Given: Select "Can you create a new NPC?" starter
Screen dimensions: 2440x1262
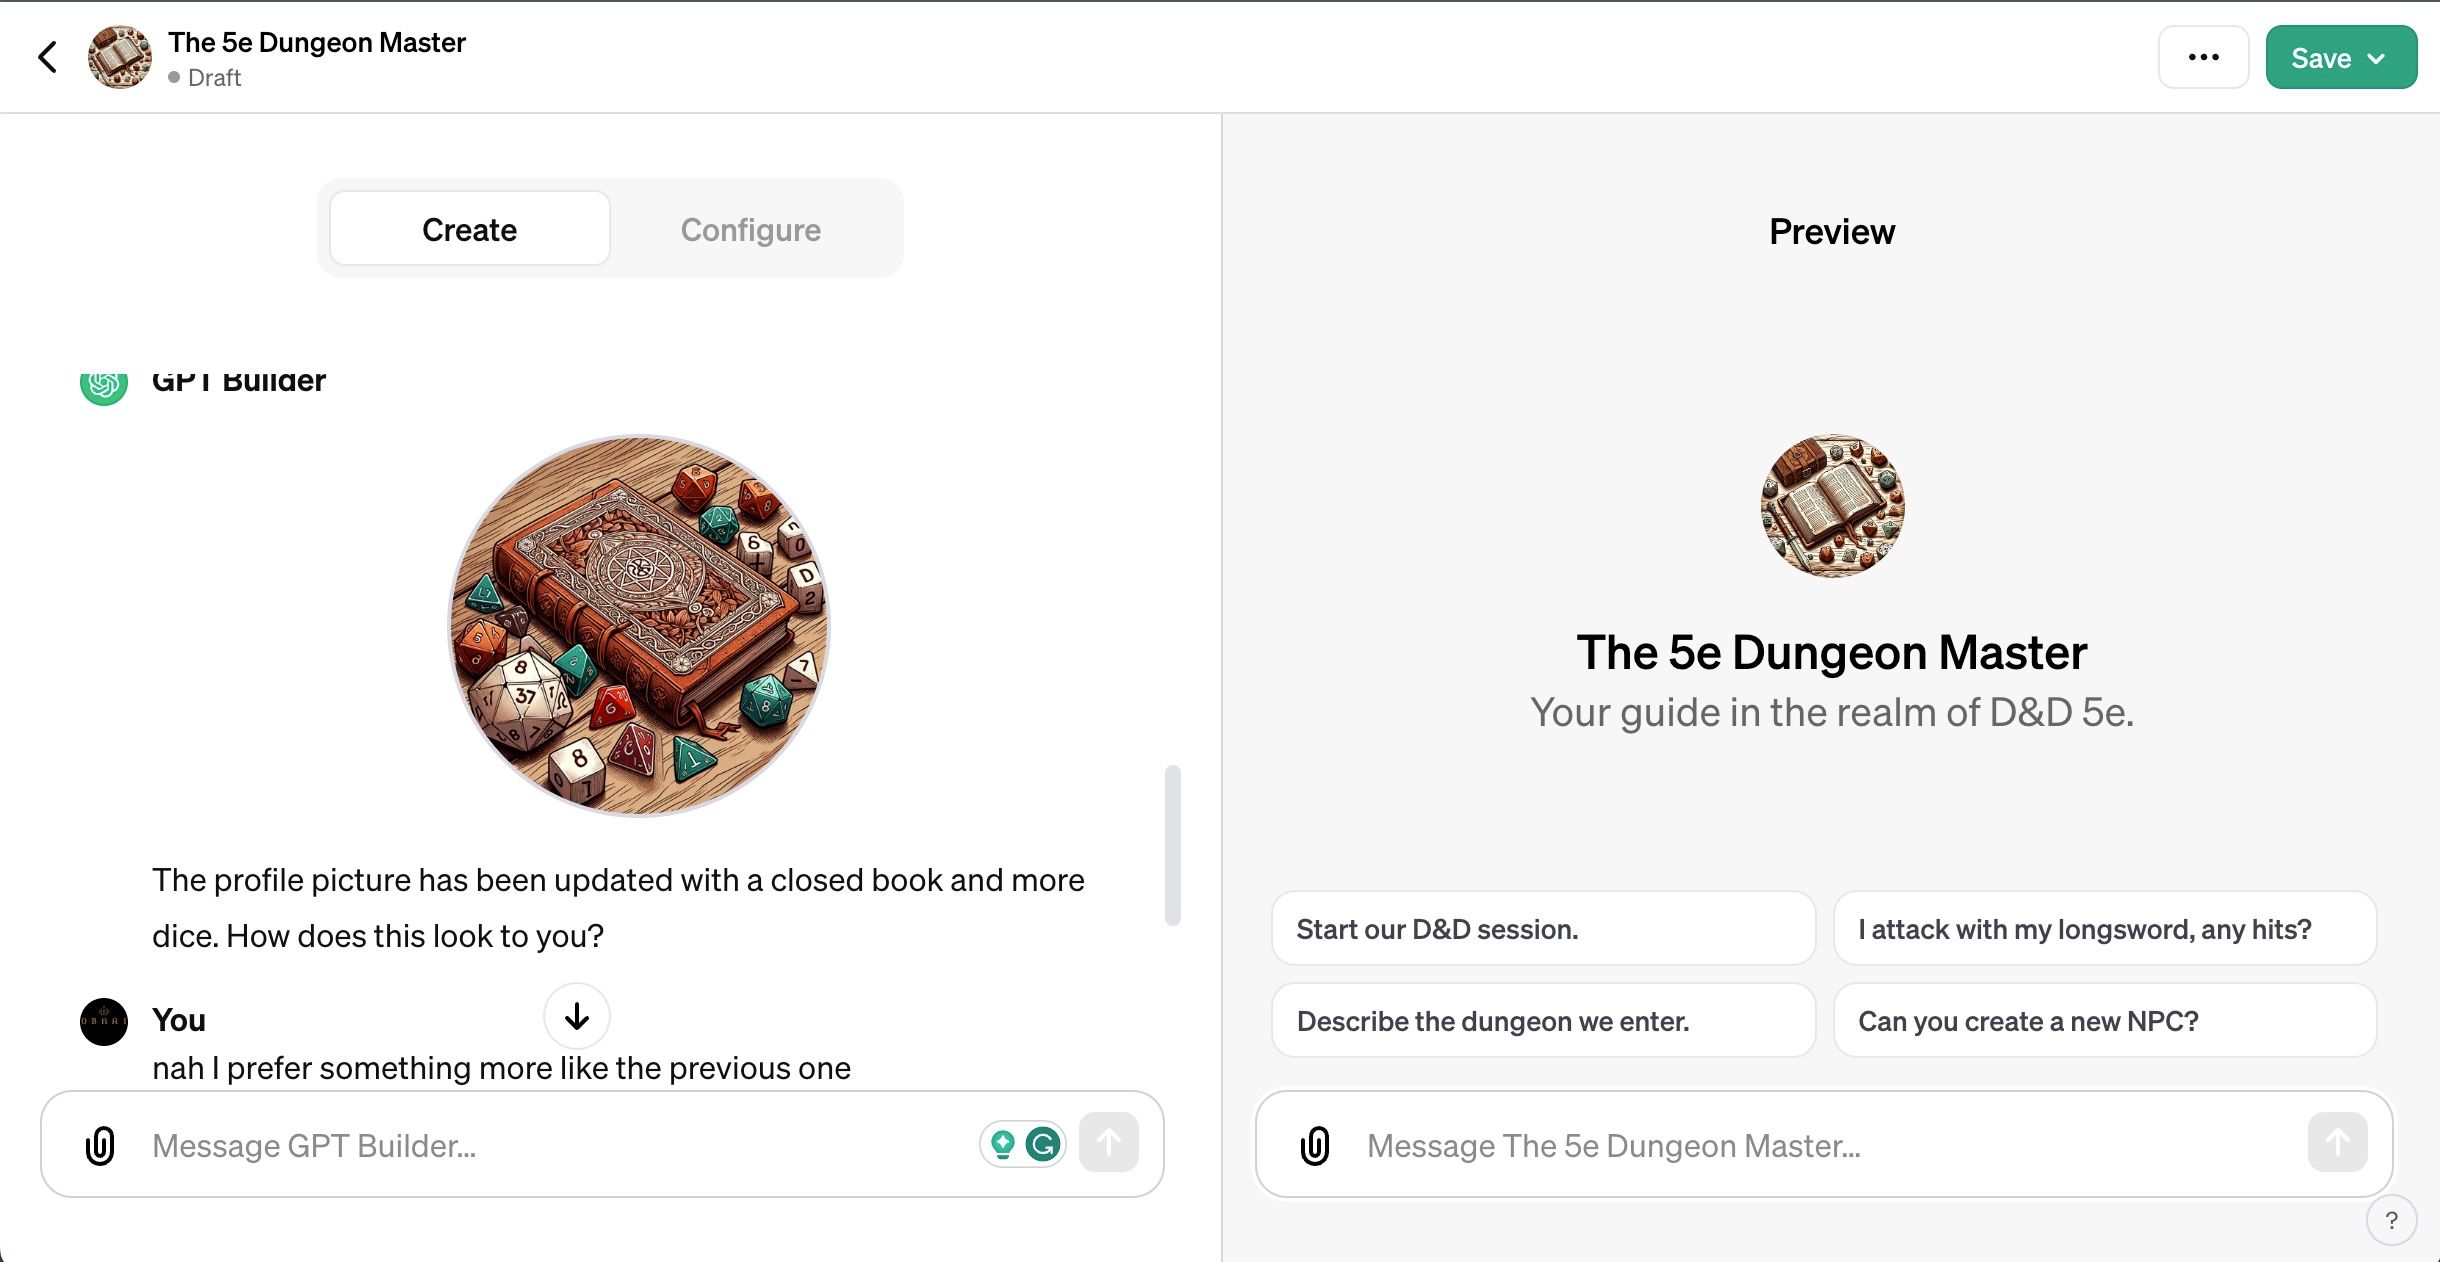Looking at the screenshot, I should coord(2104,1021).
